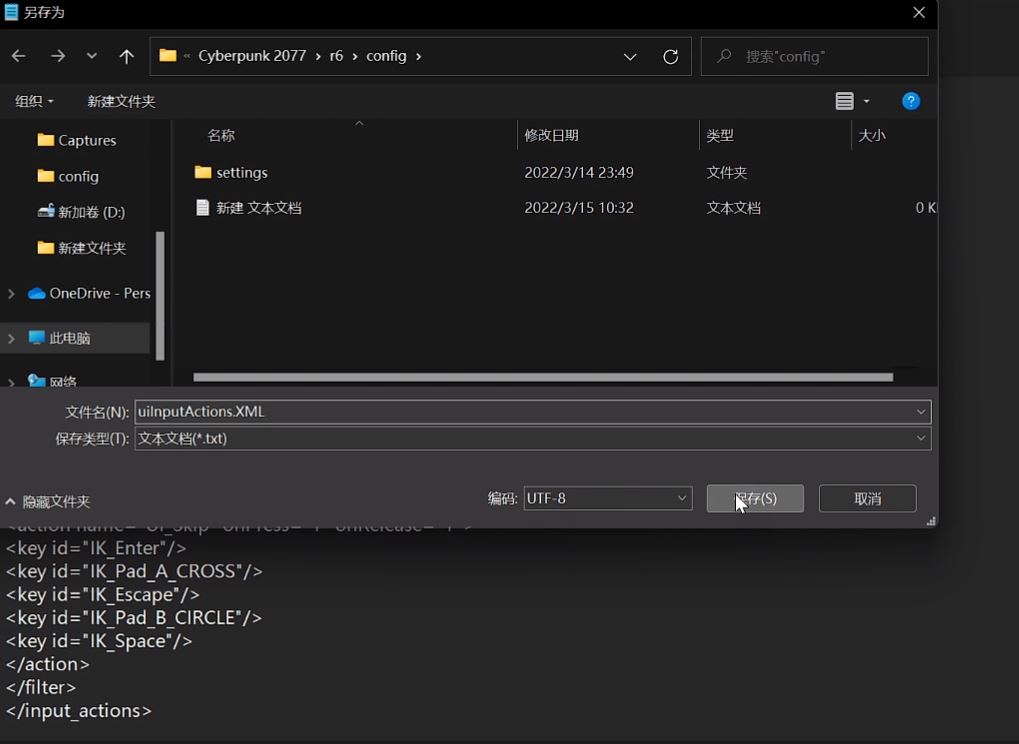Select the 新建 文本文档 text file

click(258, 208)
